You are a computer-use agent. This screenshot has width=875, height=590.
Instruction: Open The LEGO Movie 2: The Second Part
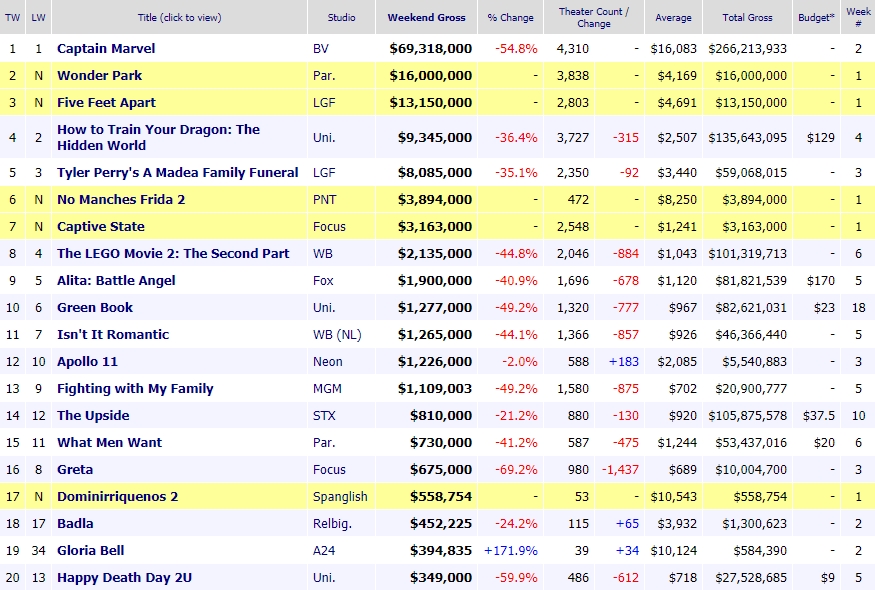(x=173, y=253)
